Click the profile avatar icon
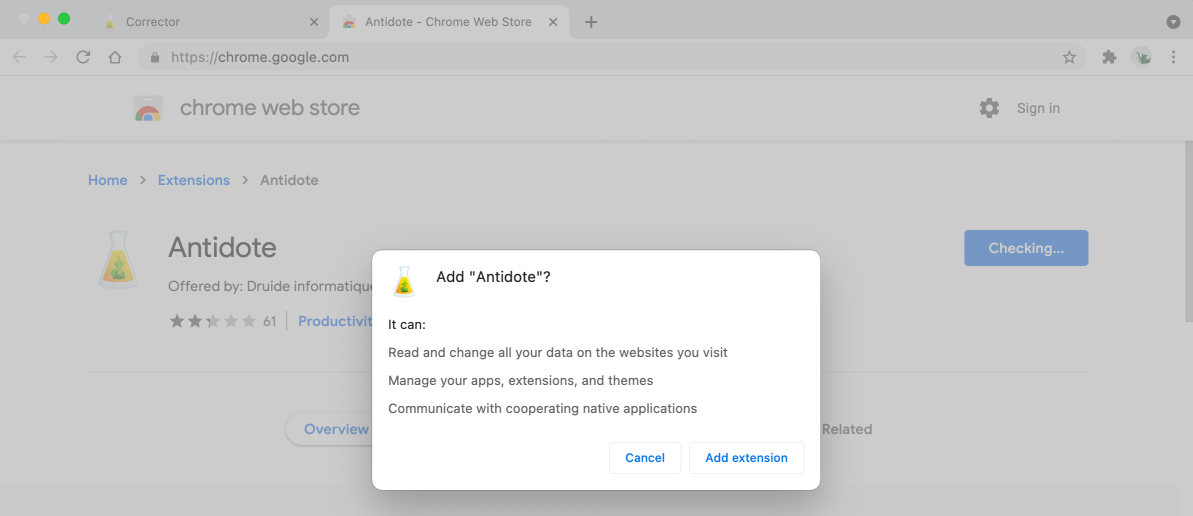1193x516 pixels. pos(1141,58)
